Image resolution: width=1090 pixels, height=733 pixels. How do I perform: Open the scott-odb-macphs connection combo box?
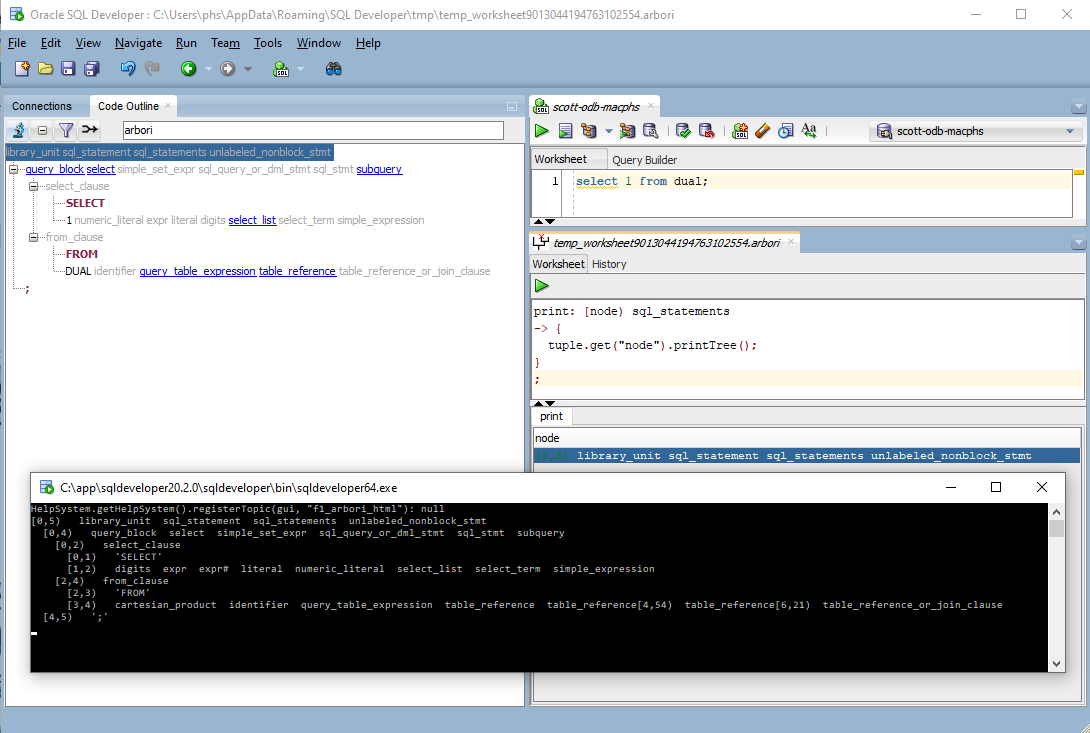[x=975, y=131]
